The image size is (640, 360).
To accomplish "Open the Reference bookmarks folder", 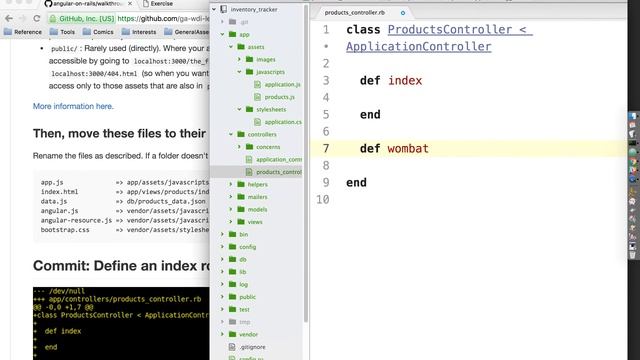I will [23, 32].
